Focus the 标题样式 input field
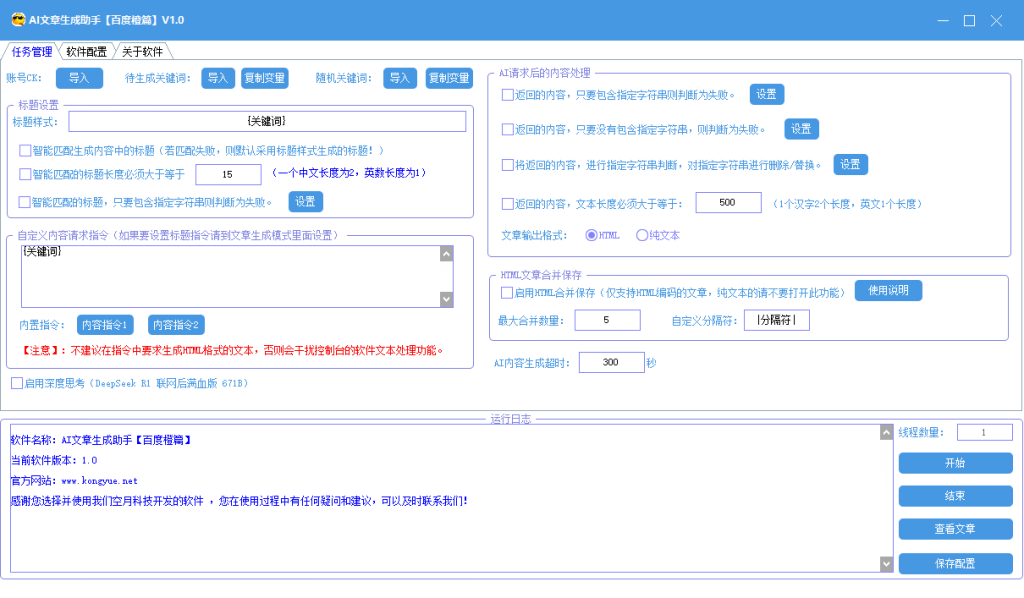 (267, 121)
